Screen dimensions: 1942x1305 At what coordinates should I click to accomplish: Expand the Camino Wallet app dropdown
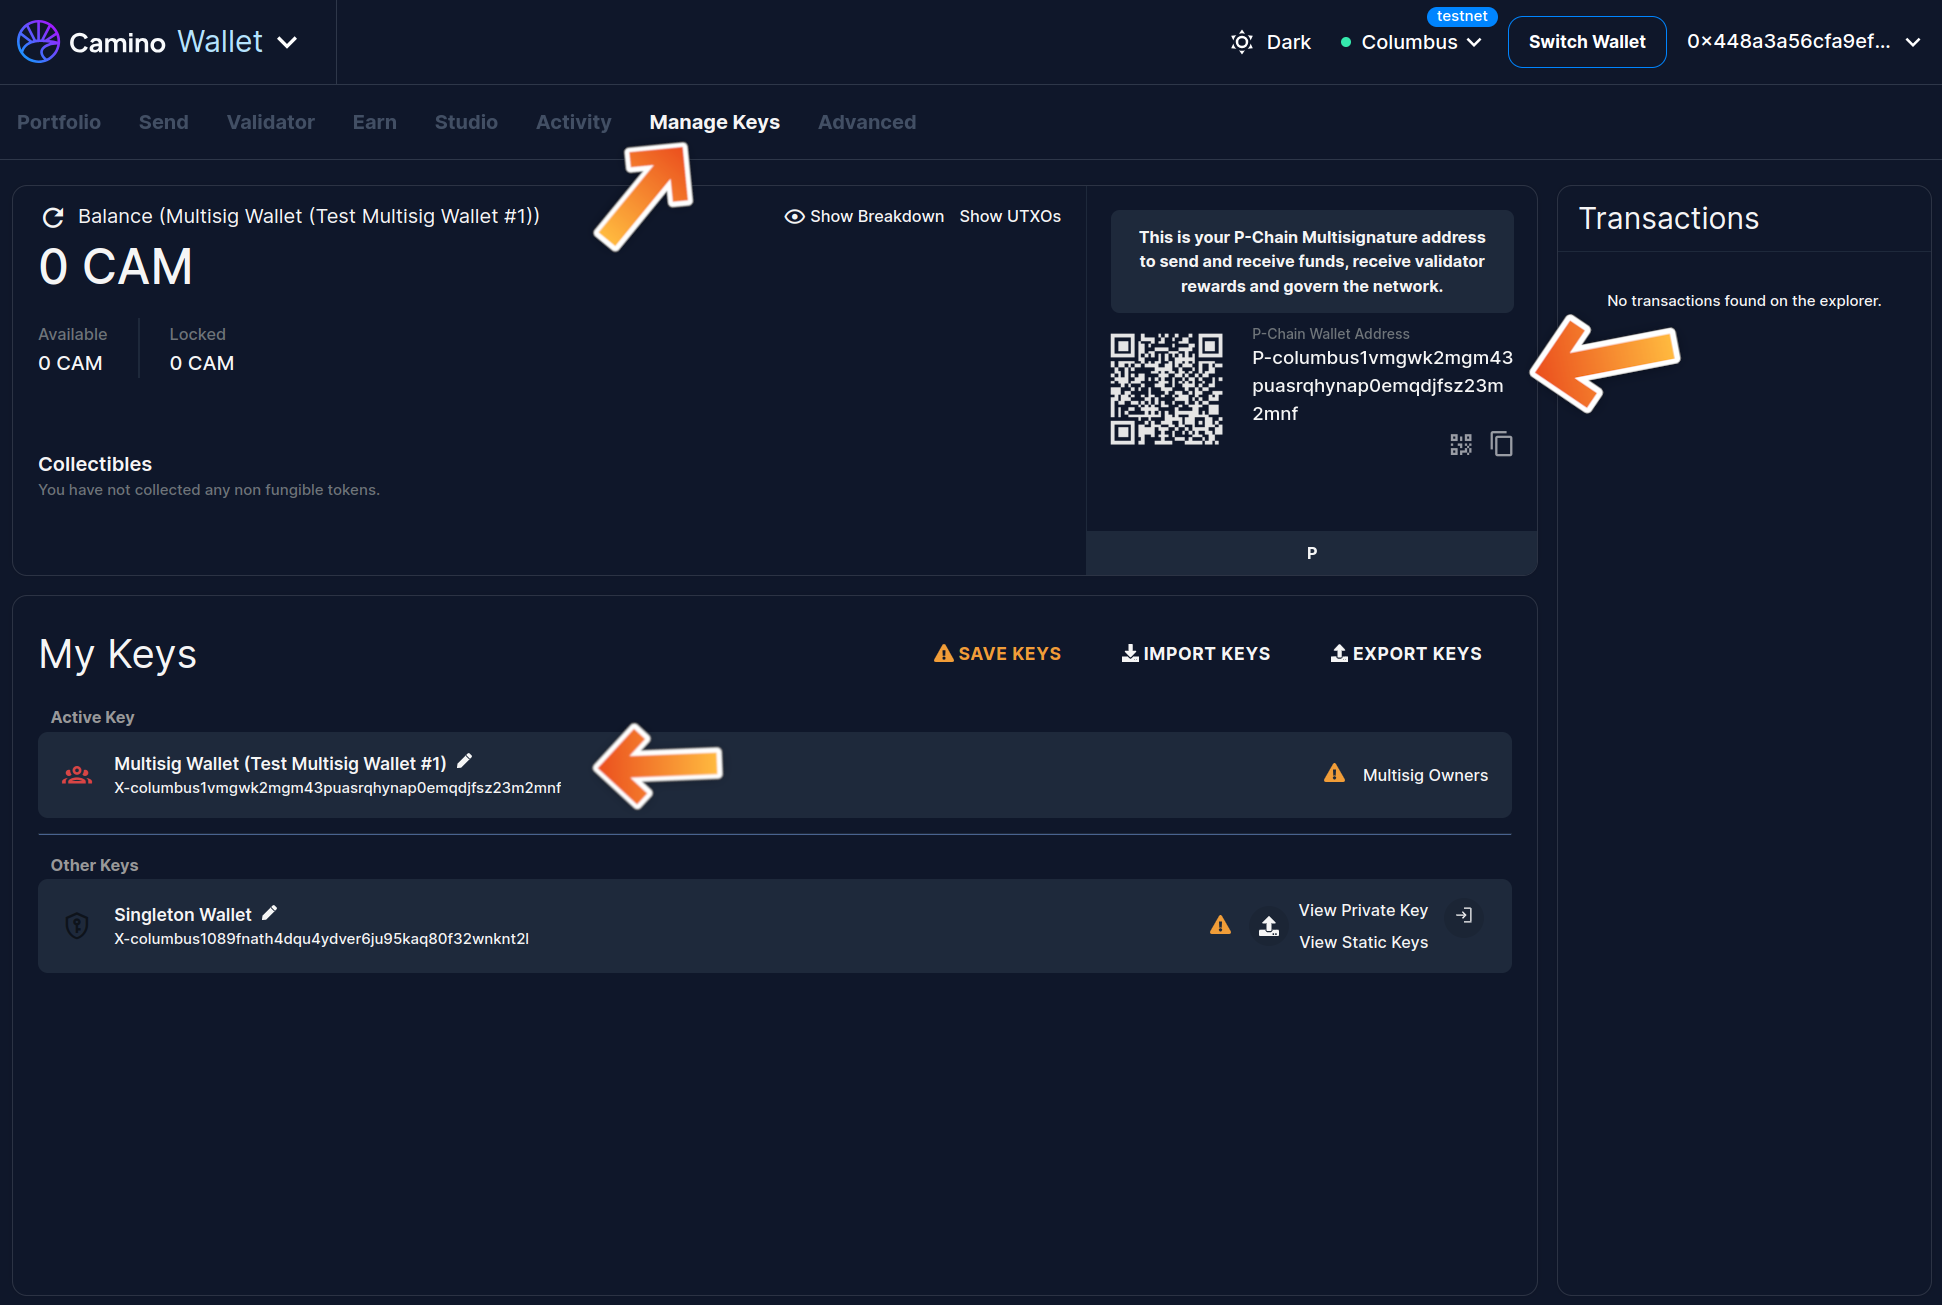[x=287, y=42]
